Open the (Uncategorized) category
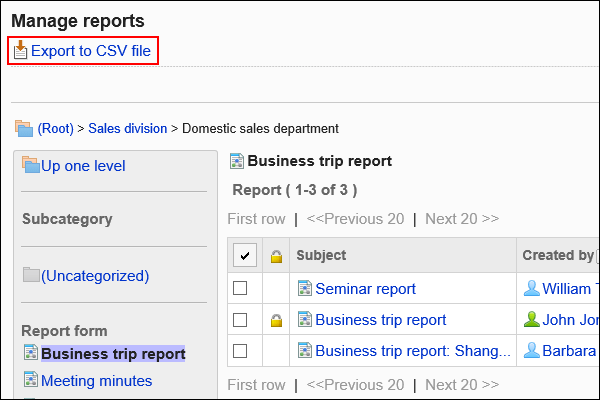Image resolution: width=600 pixels, height=400 pixels. [95, 276]
